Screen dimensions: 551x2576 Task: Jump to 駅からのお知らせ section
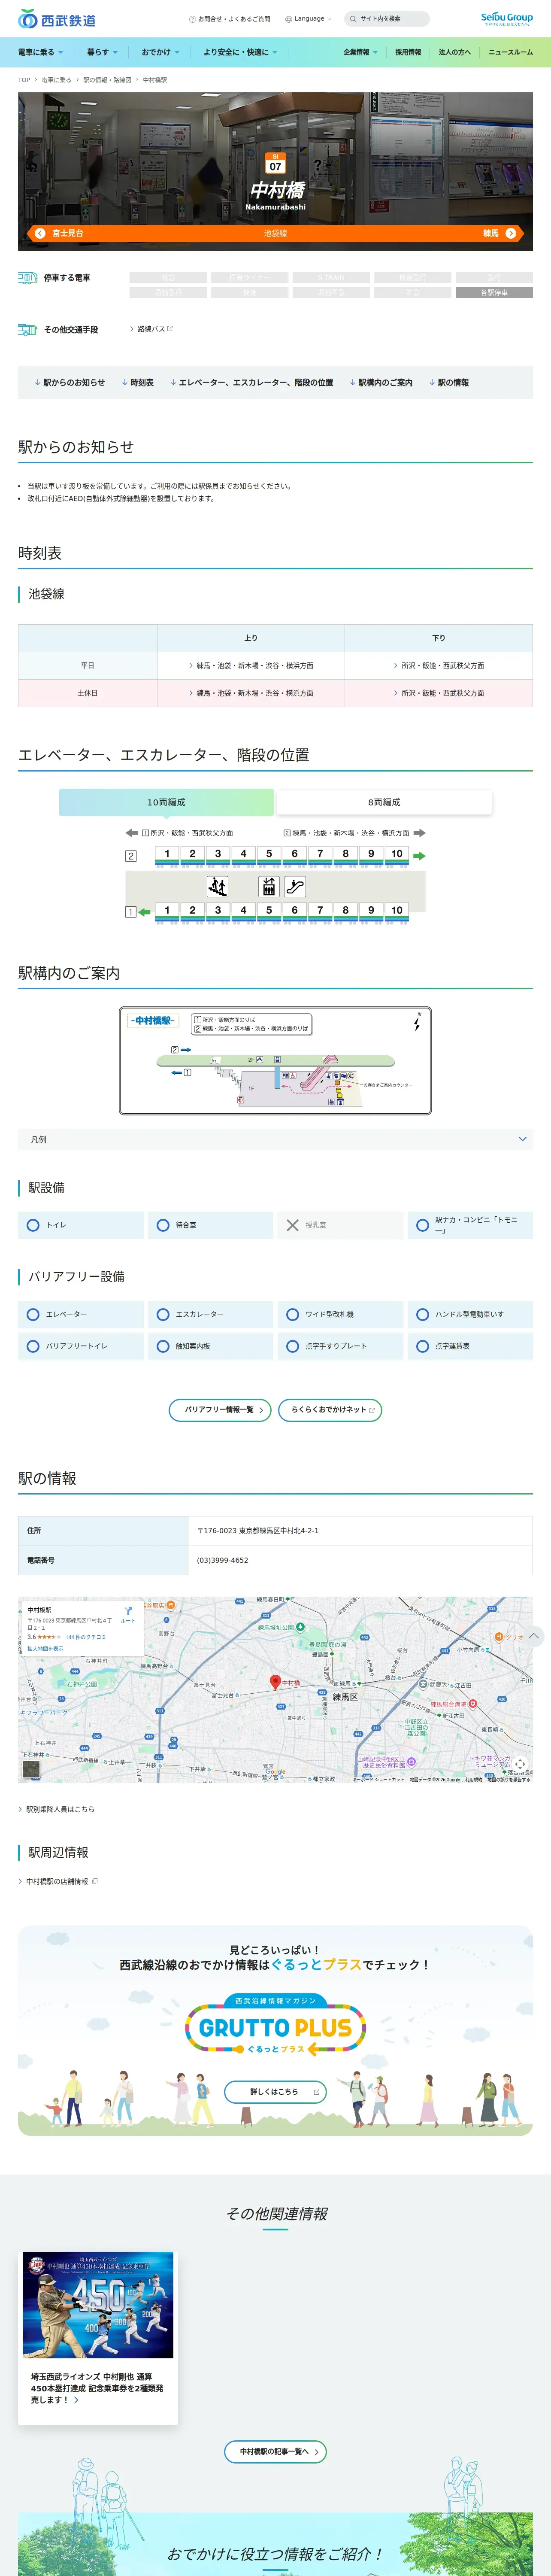pyautogui.click(x=69, y=383)
